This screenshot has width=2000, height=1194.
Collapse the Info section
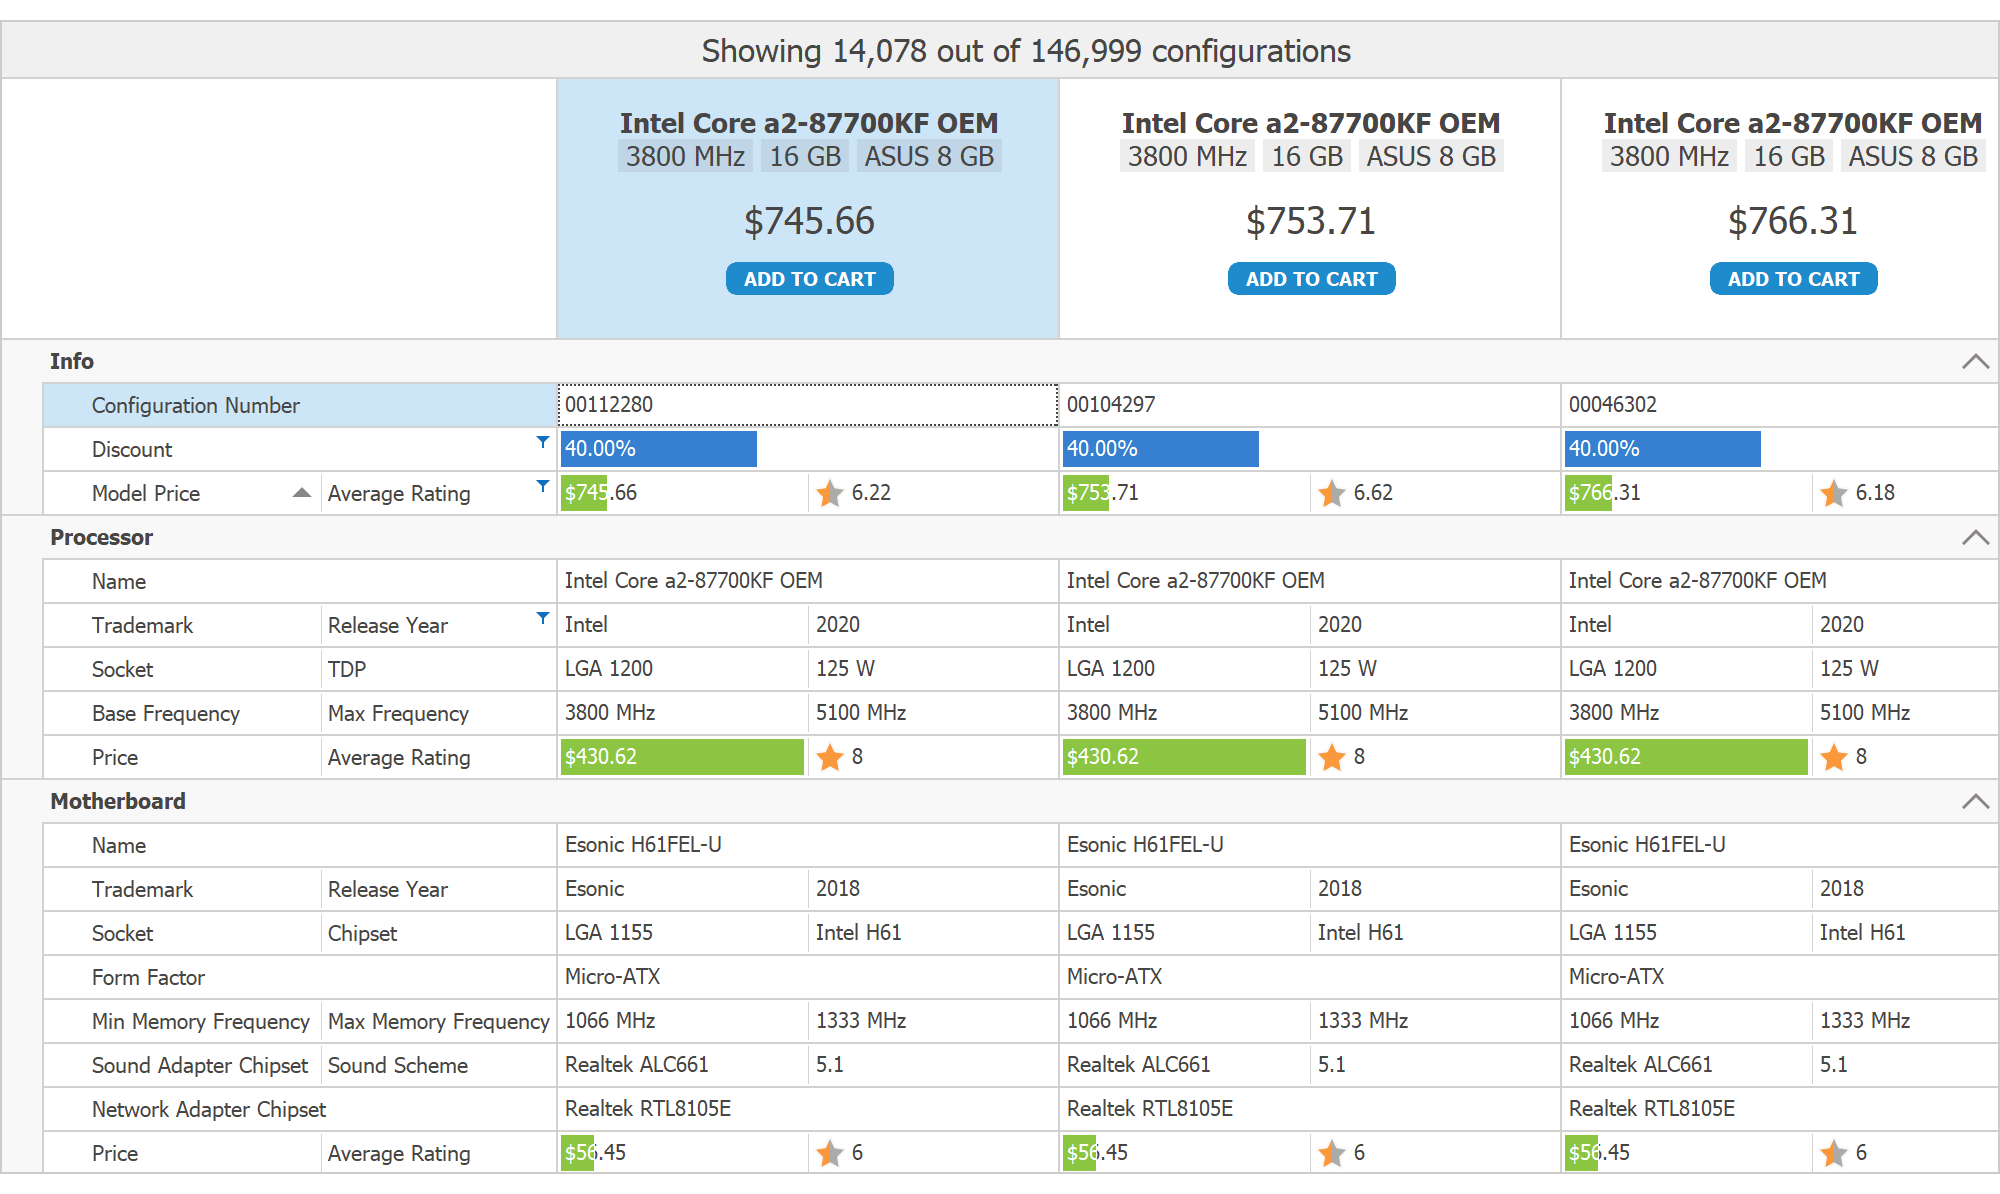pyautogui.click(x=1975, y=361)
